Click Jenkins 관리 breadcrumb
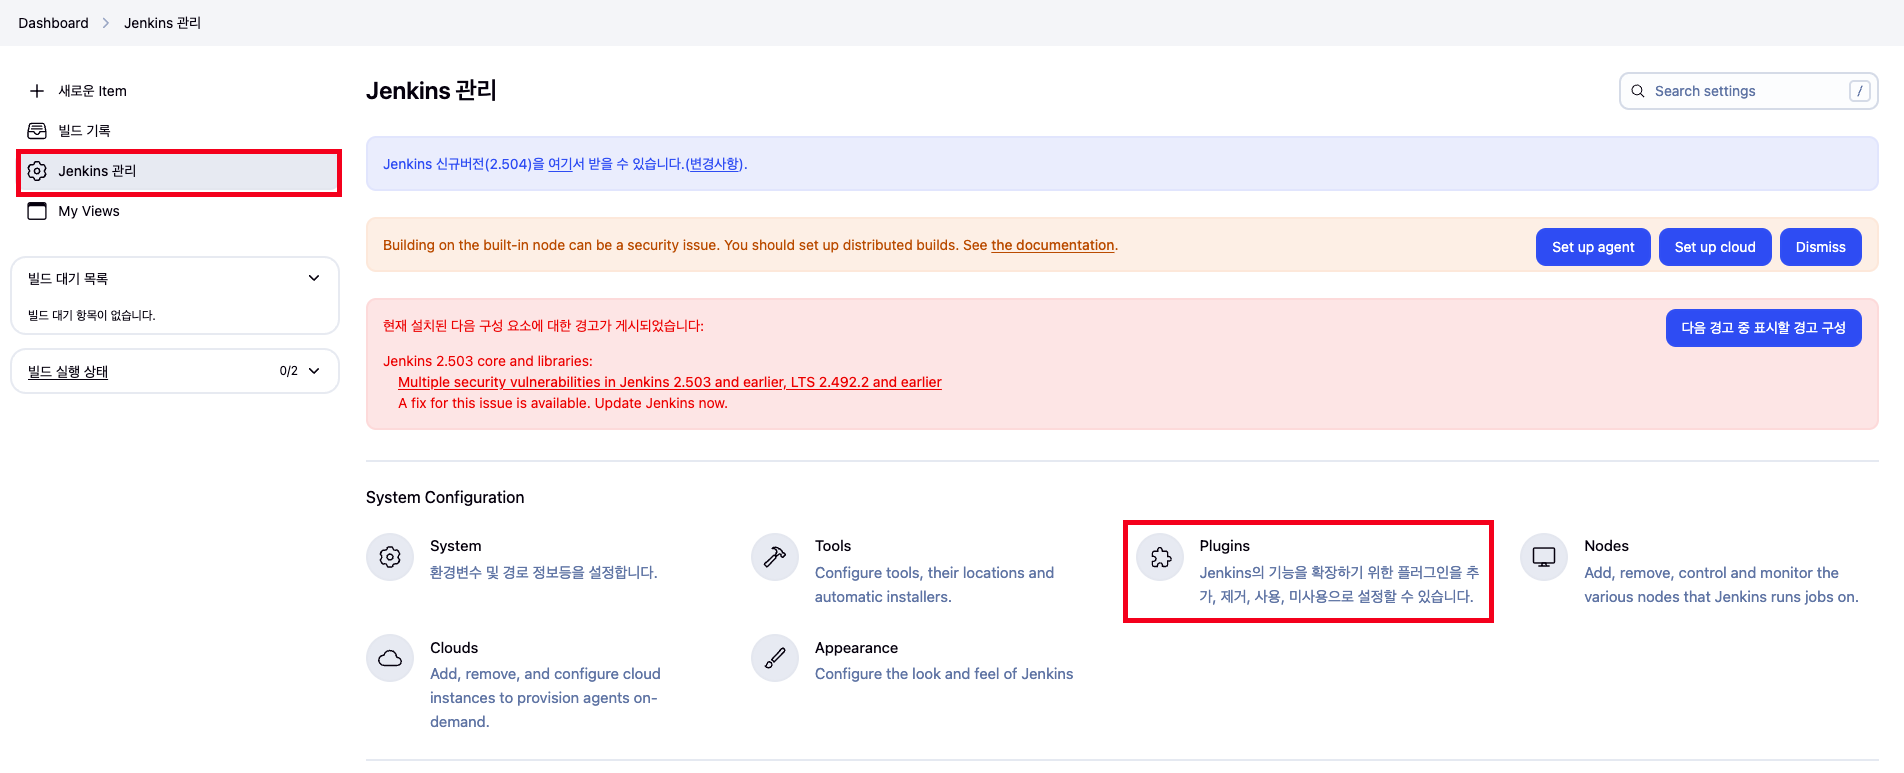 point(162,23)
